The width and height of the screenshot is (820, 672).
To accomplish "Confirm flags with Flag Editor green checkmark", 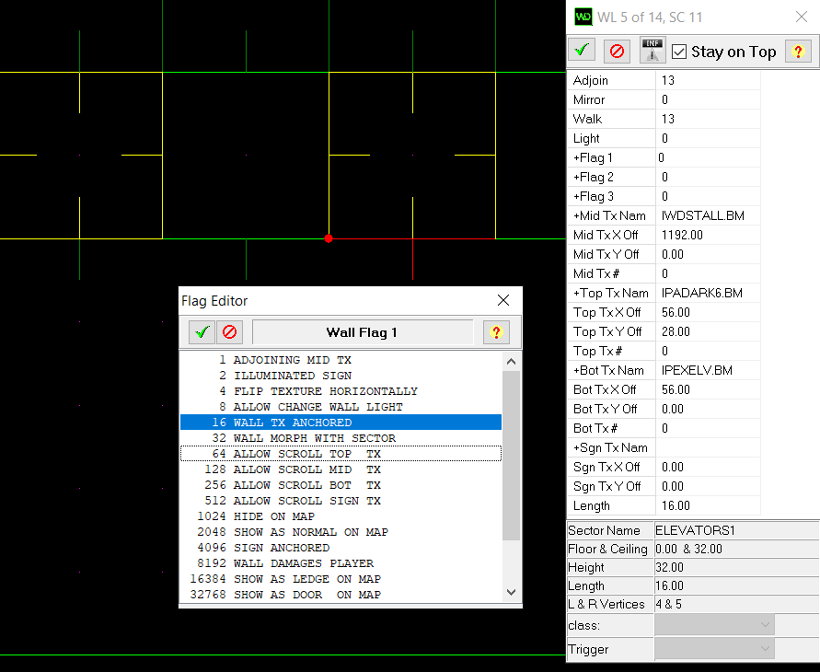I will click(x=201, y=332).
